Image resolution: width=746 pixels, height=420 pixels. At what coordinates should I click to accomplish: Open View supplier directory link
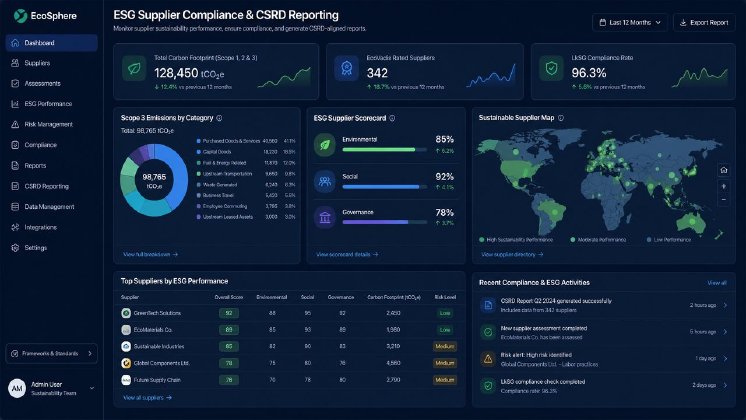pos(512,254)
